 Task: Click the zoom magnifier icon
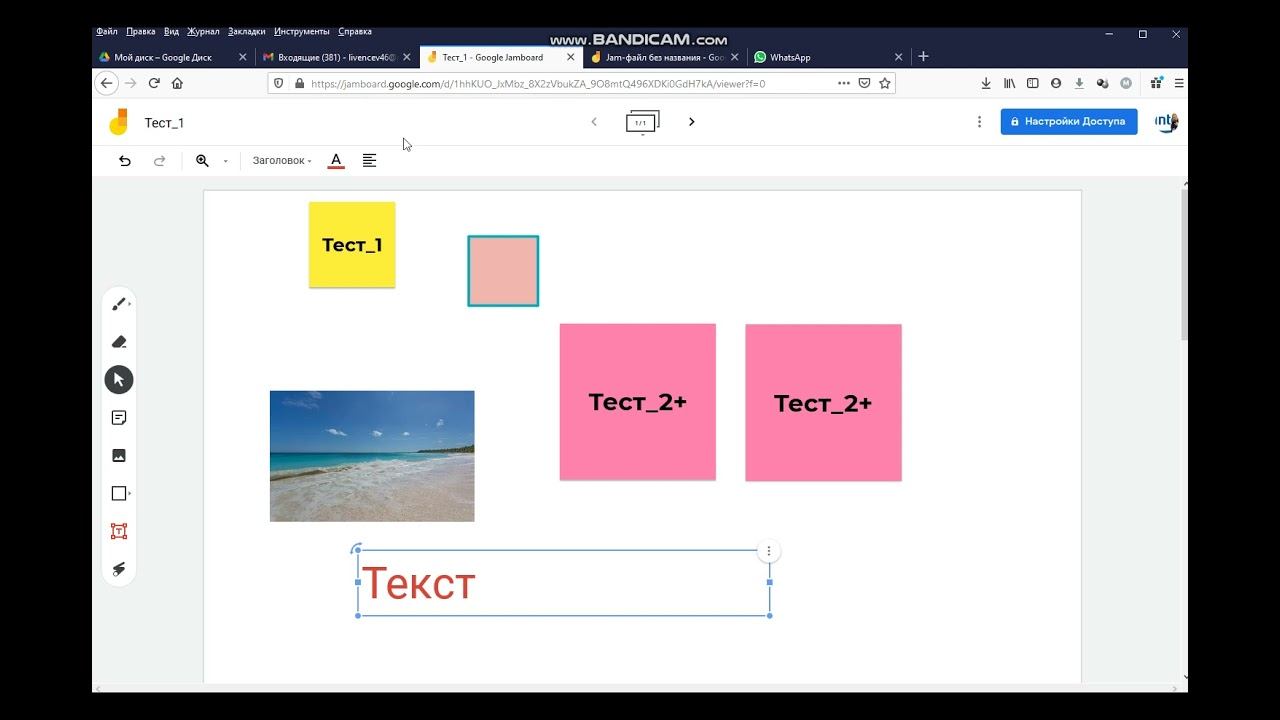tap(202, 161)
